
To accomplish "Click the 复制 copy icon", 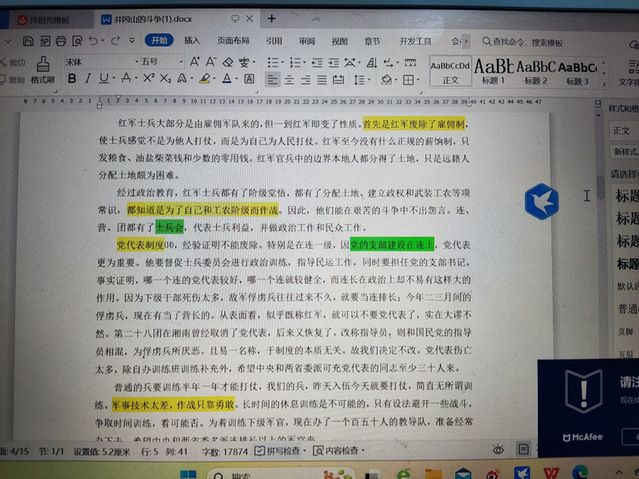I will pyautogui.click(x=14, y=79).
